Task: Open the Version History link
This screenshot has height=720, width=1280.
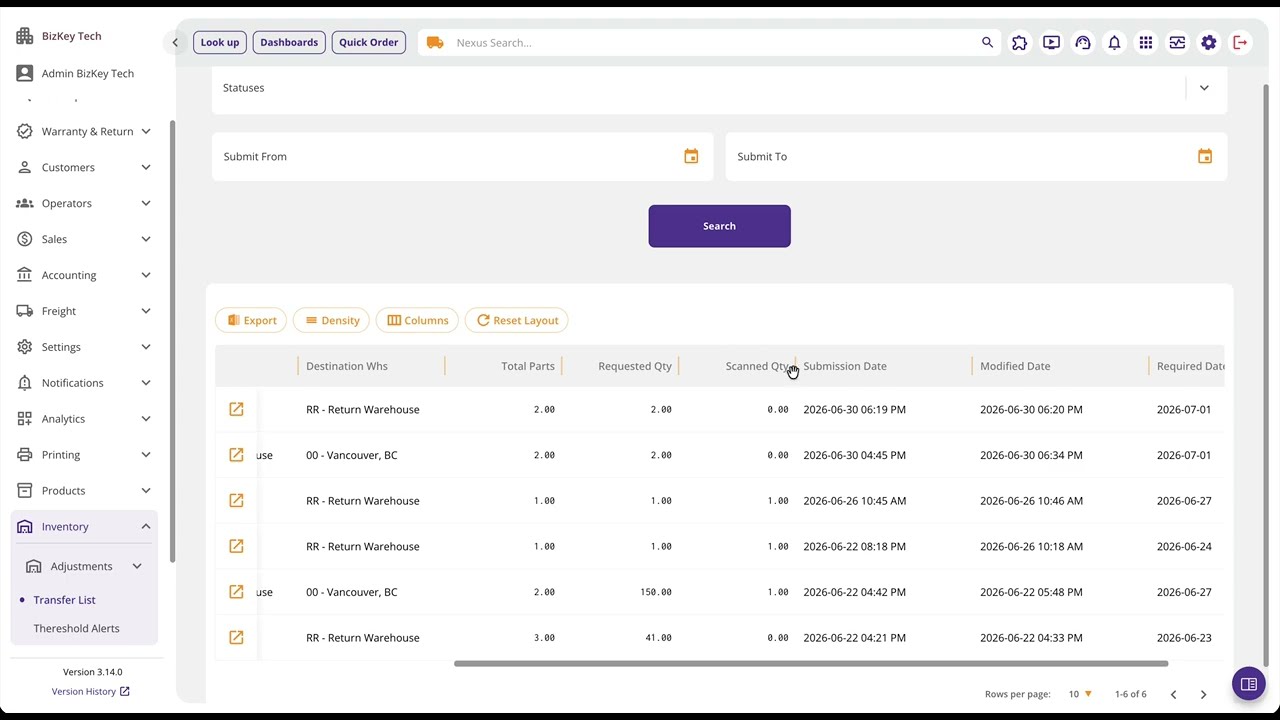Action: click(x=90, y=691)
